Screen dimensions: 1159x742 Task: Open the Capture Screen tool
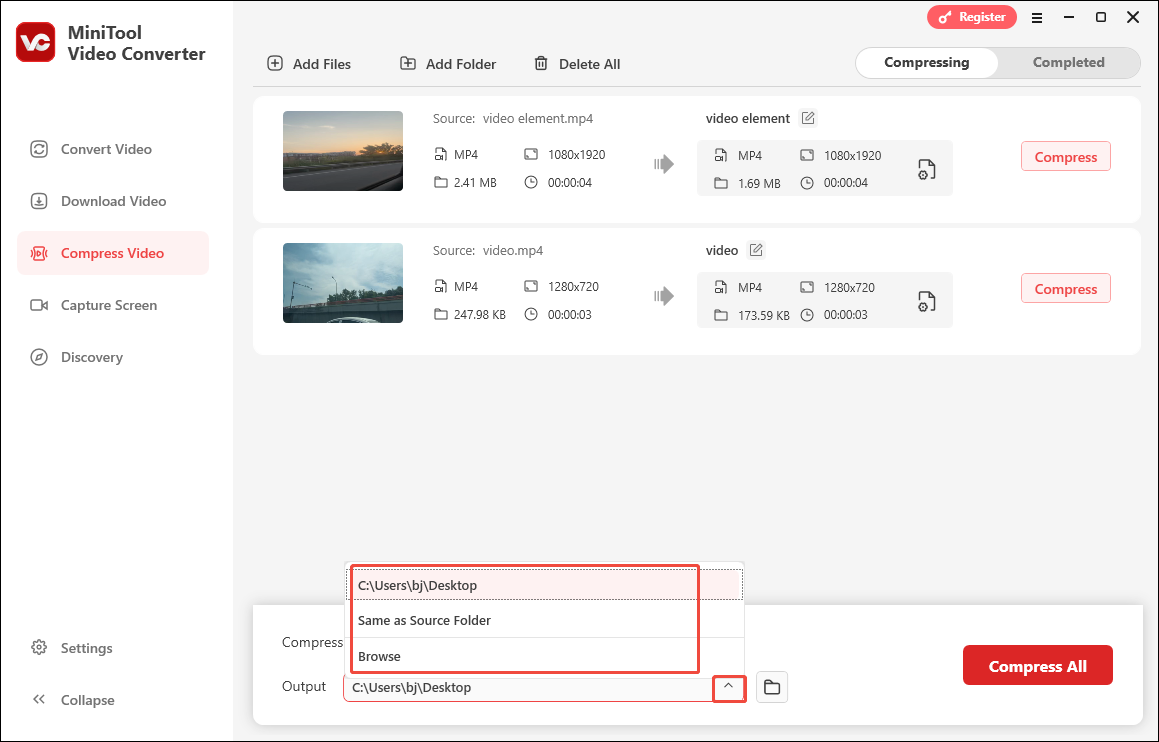tap(107, 304)
